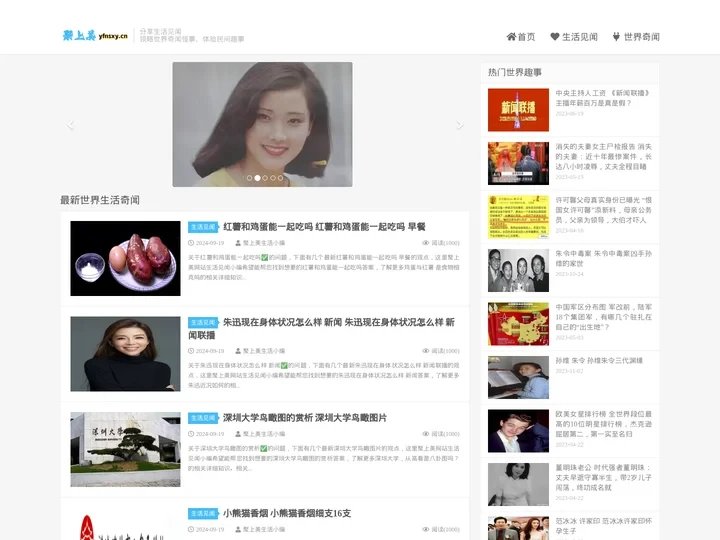The width and height of the screenshot is (720, 540).
Task: Click the eye view-count icon on 深圳大学 article
Action: pyautogui.click(x=426, y=434)
